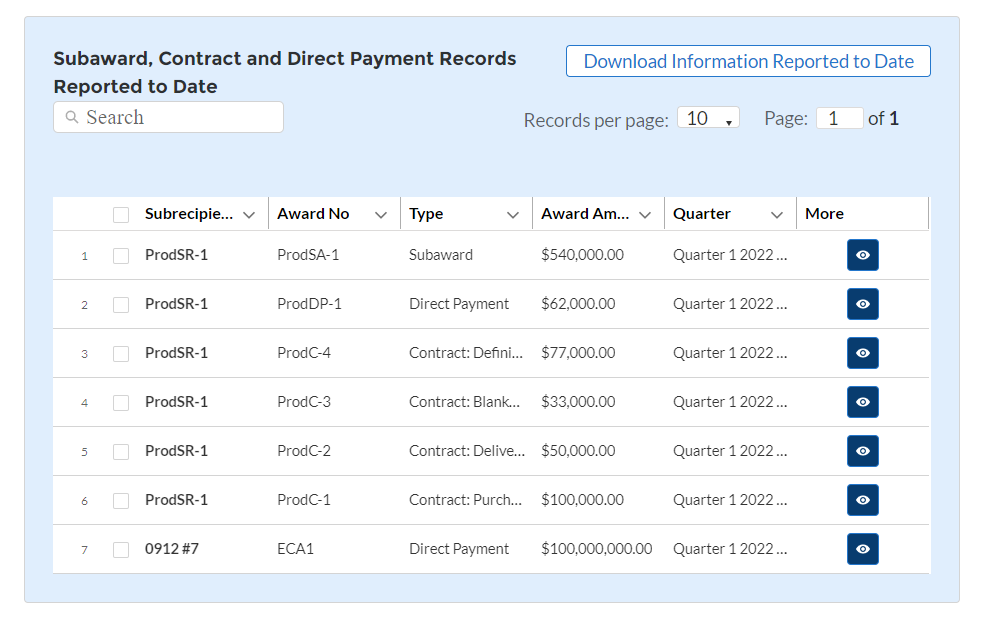Download Information Reported to Date
This screenshot has height=622, width=990.
748,61
